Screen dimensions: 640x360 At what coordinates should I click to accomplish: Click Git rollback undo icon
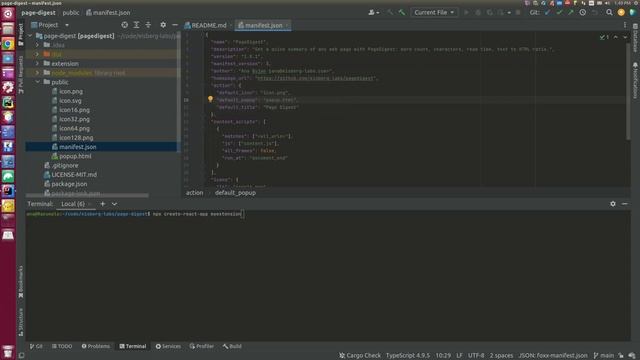coord(595,13)
